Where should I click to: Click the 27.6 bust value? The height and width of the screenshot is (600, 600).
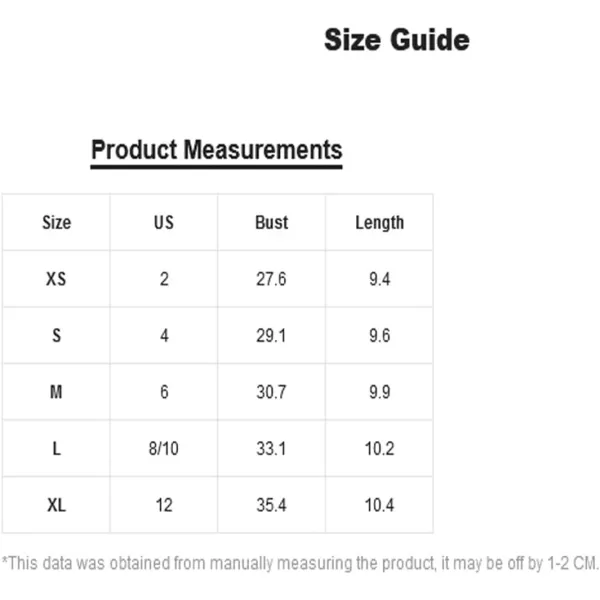[271, 279]
